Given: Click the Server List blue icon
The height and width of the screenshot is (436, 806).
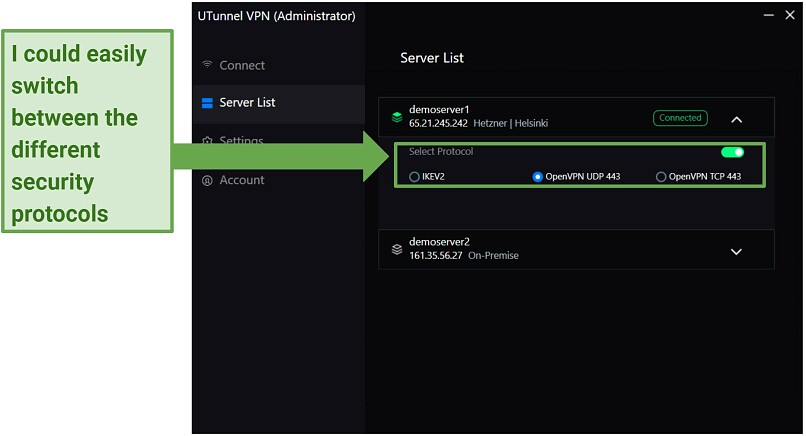Looking at the screenshot, I should 207,103.
